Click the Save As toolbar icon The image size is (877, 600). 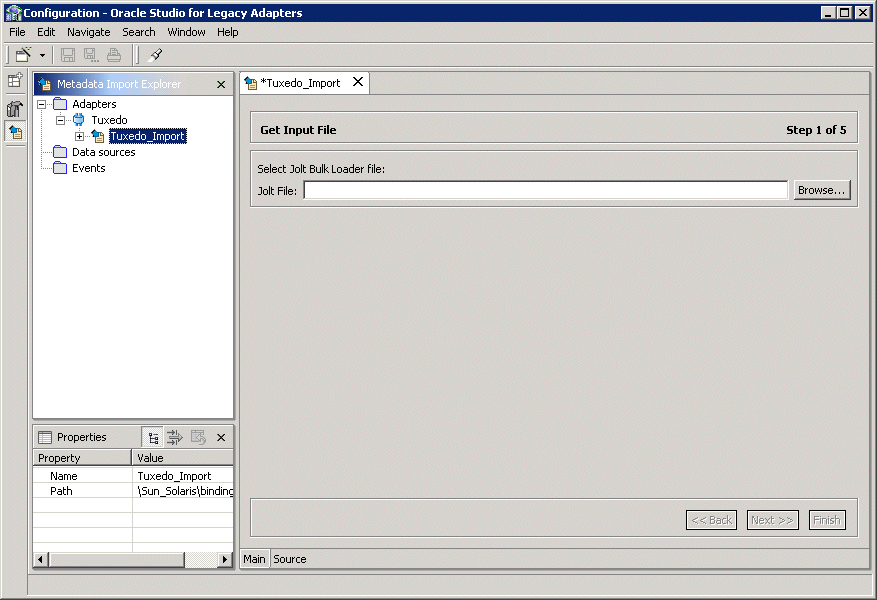pos(91,55)
